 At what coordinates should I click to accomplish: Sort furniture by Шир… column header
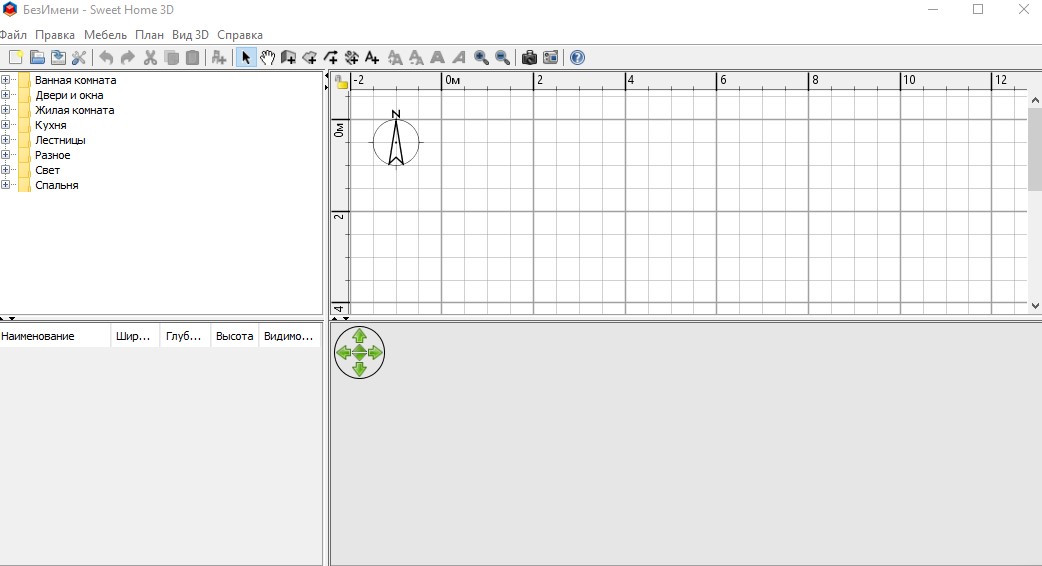[136, 336]
